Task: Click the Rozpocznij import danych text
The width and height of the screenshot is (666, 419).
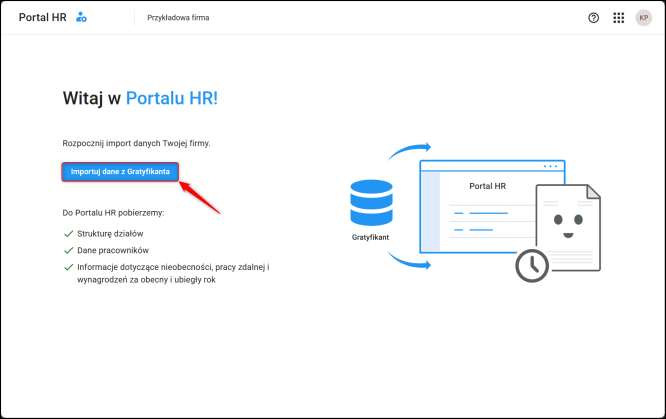Action: point(136,144)
